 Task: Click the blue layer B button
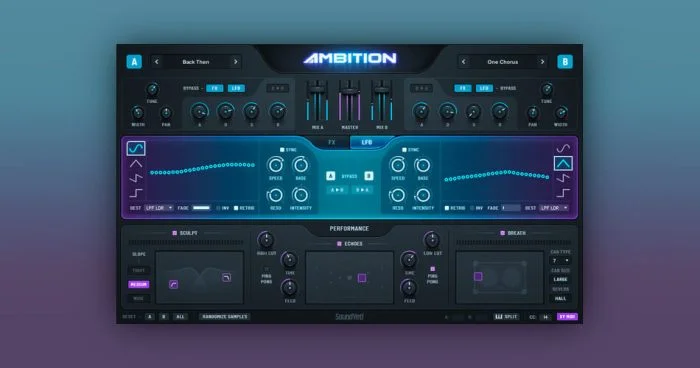(565, 62)
